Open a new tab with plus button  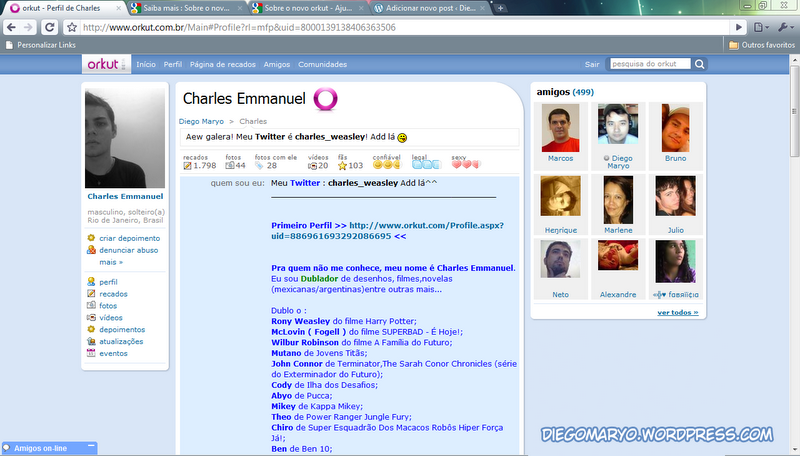click(501, 8)
